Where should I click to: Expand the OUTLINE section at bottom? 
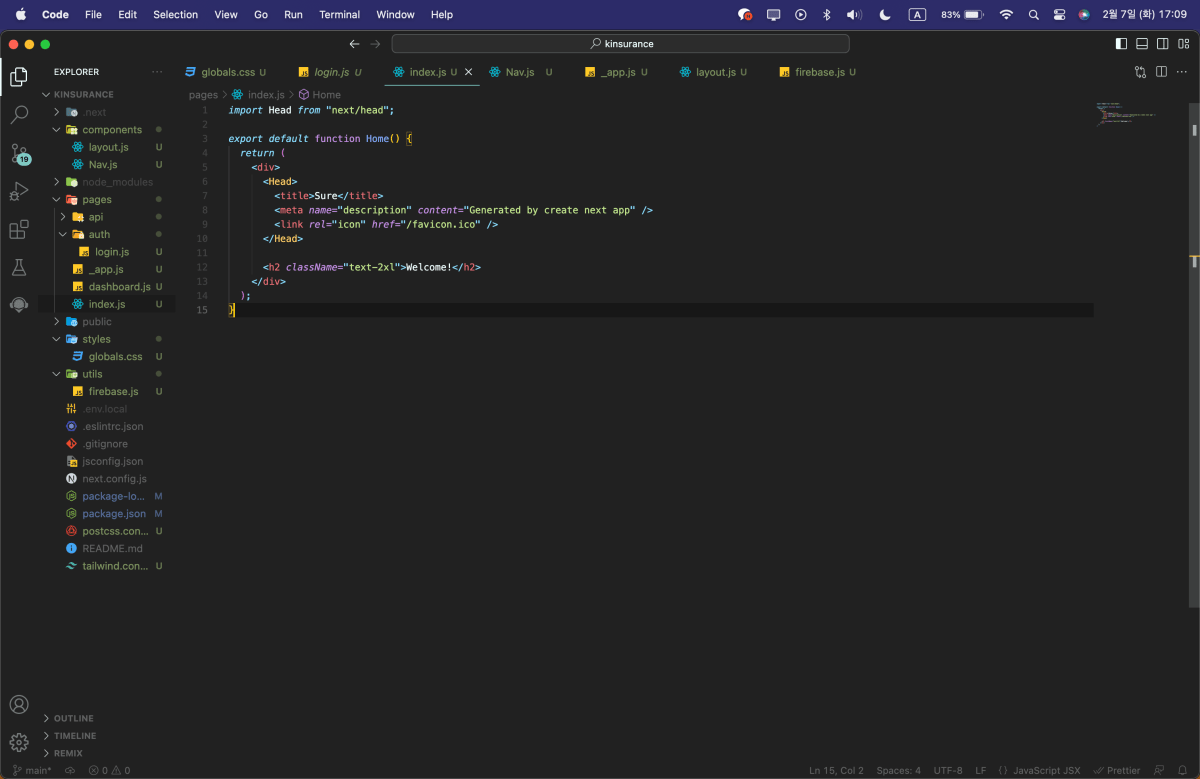tap(69, 717)
